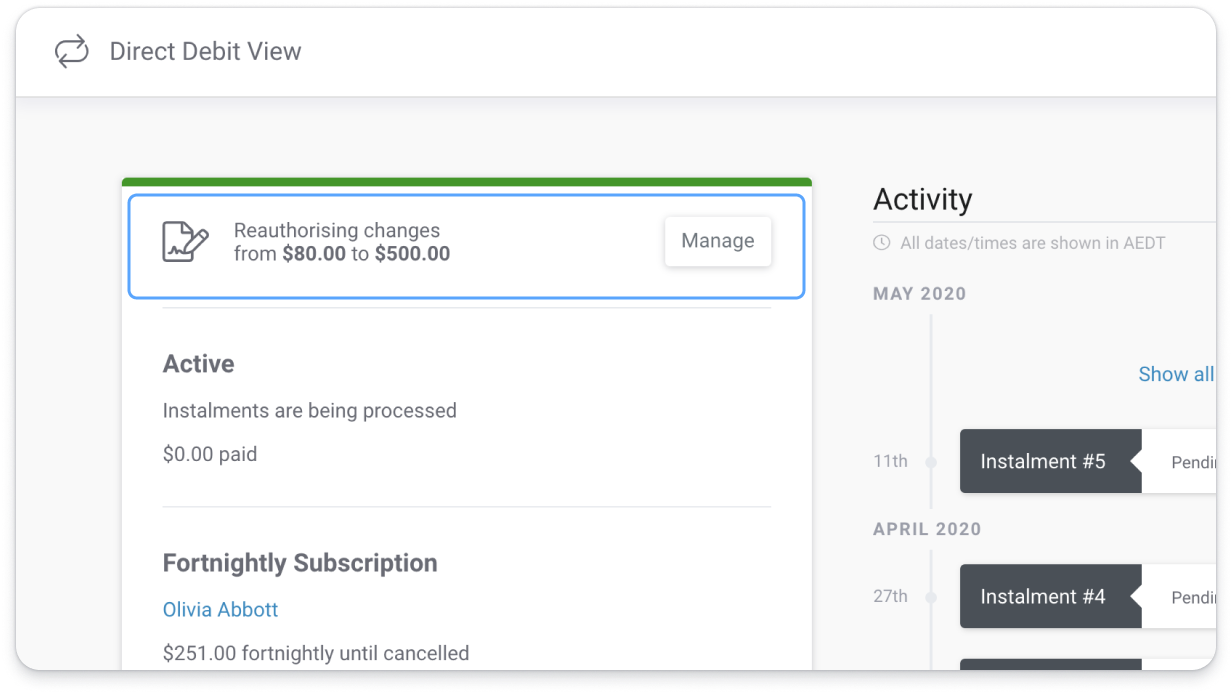Click Pending status next to Instalment #4

(1193, 598)
